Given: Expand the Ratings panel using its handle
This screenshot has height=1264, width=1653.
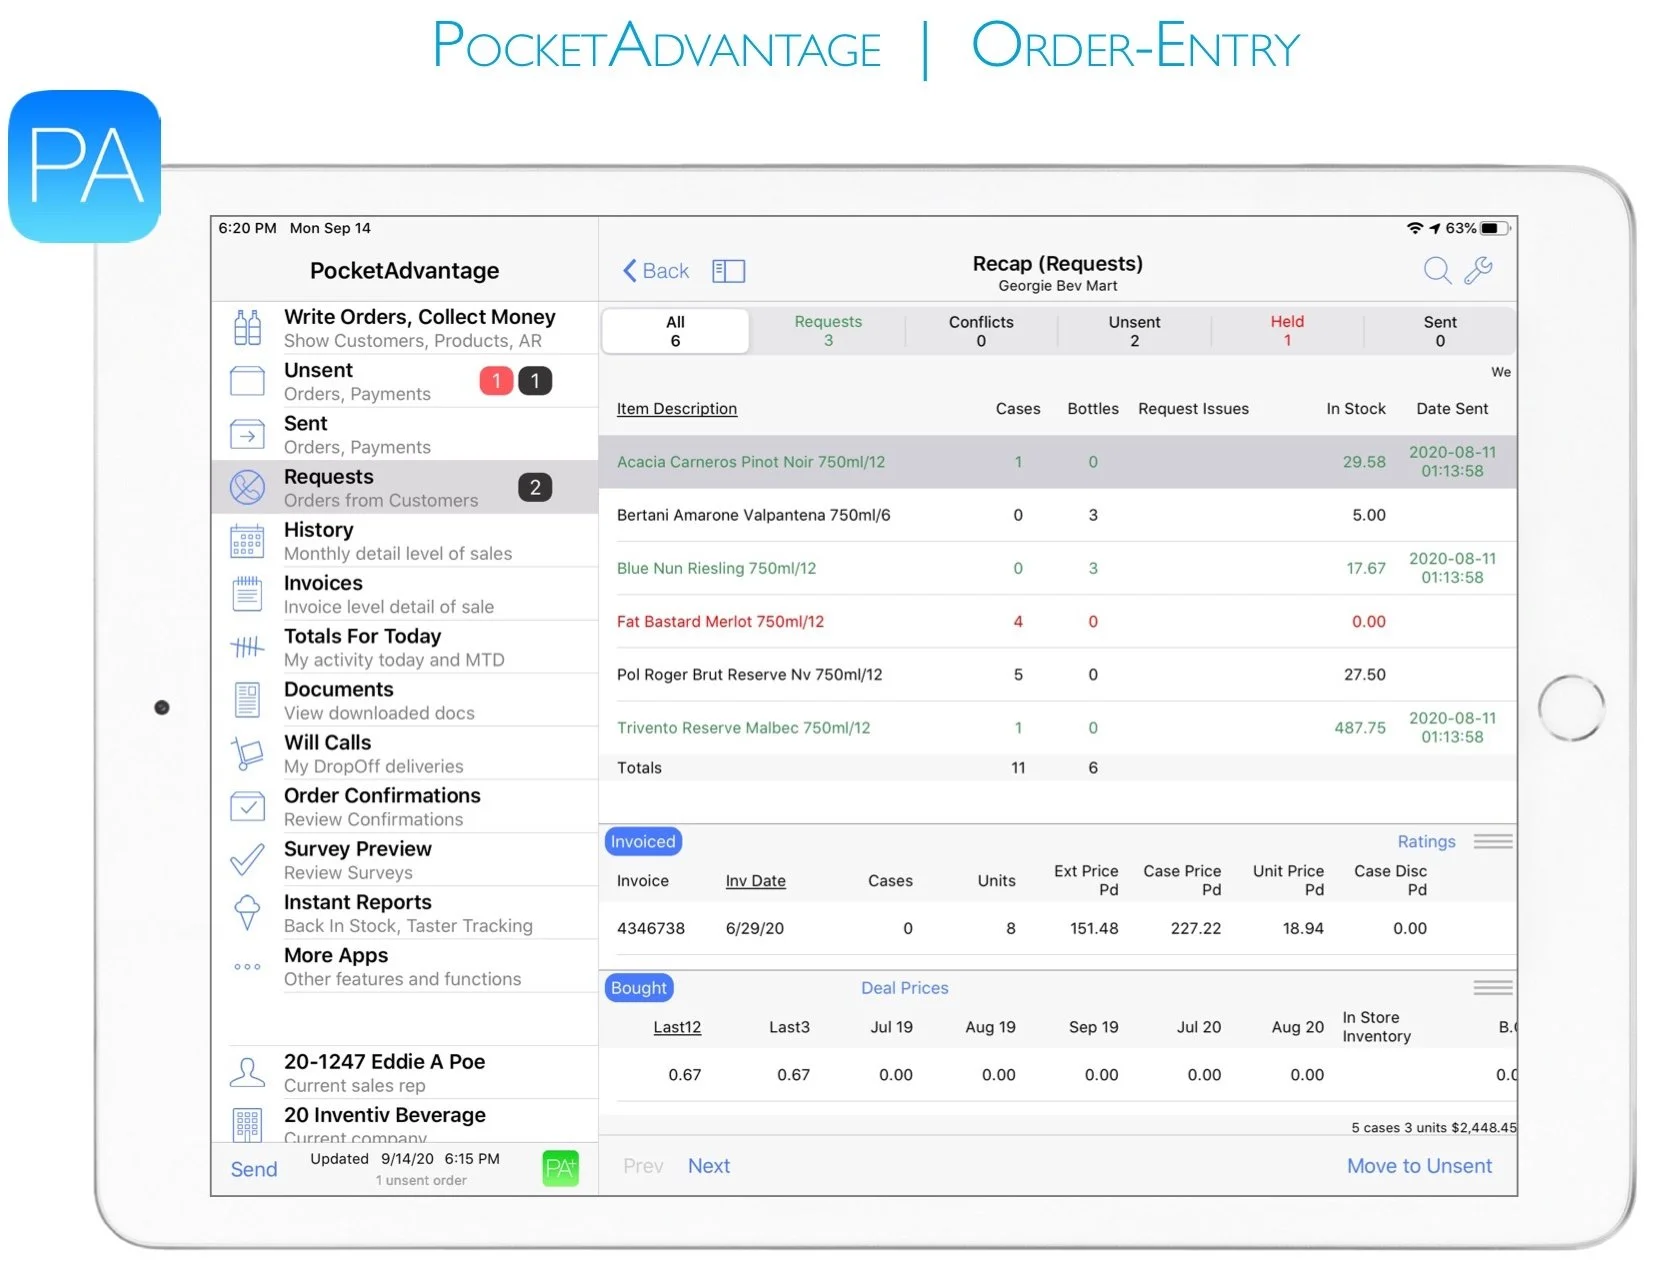Looking at the screenshot, I should 1493,841.
